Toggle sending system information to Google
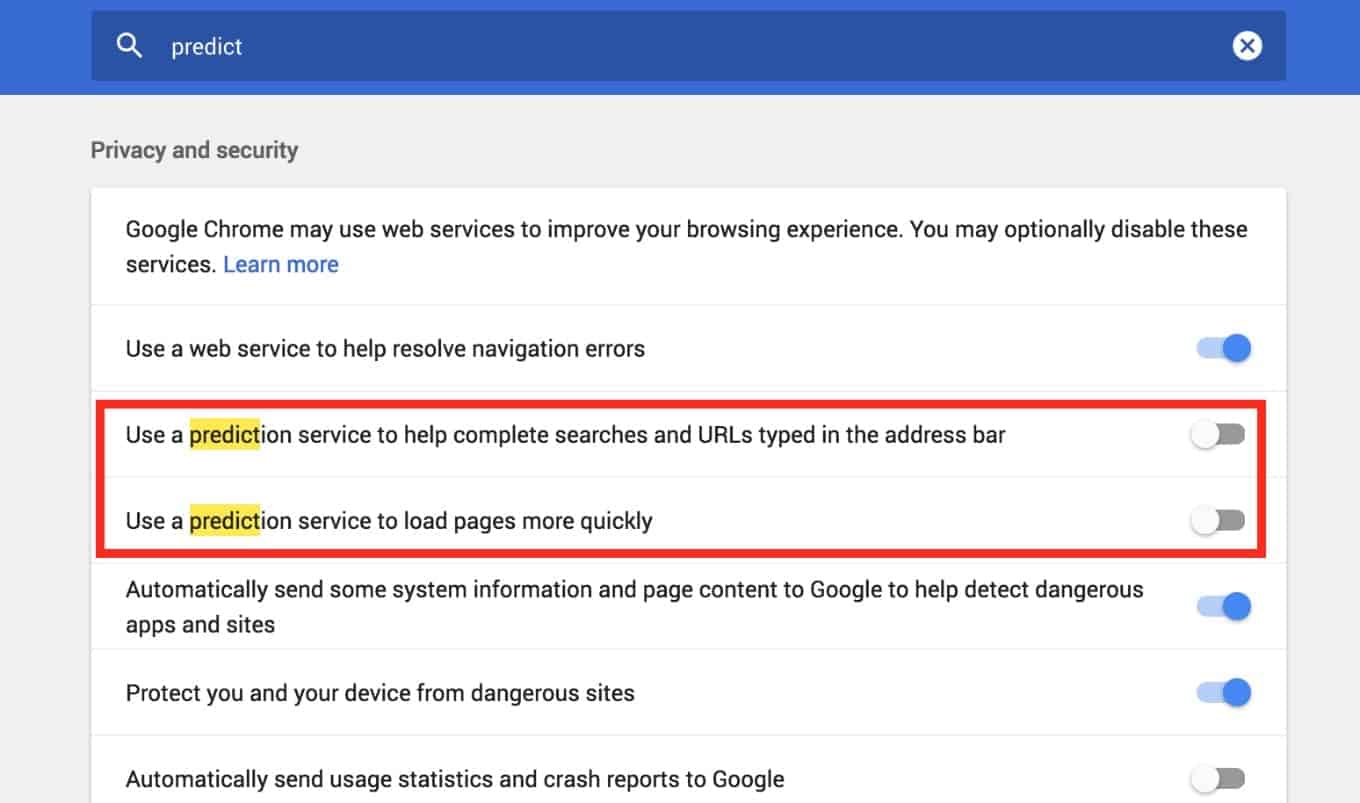The image size is (1360, 803). point(1223,606)
